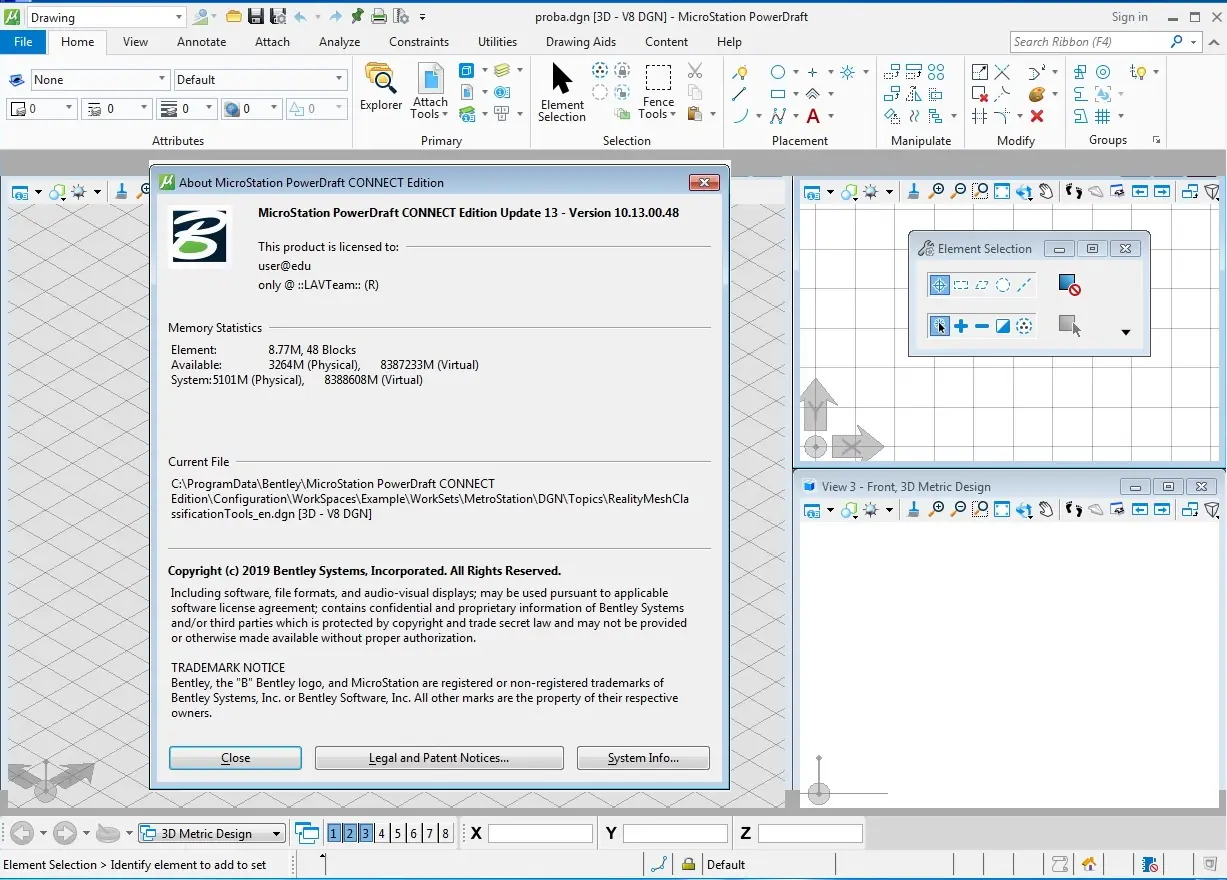This screenshot has width=1227, height=880.
Task: Click Walk footprints icon in View 3 toolbar
Action: [1074, 510]
